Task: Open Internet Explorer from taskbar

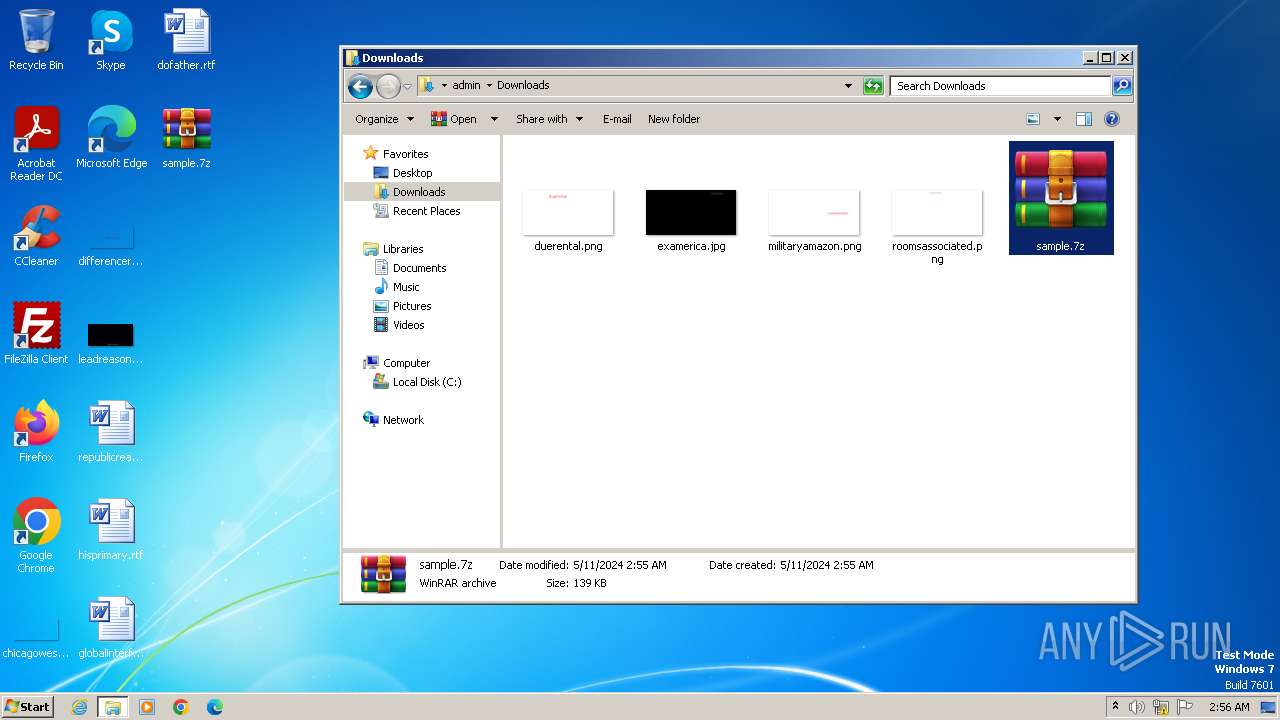Action: tap(79, 707)
